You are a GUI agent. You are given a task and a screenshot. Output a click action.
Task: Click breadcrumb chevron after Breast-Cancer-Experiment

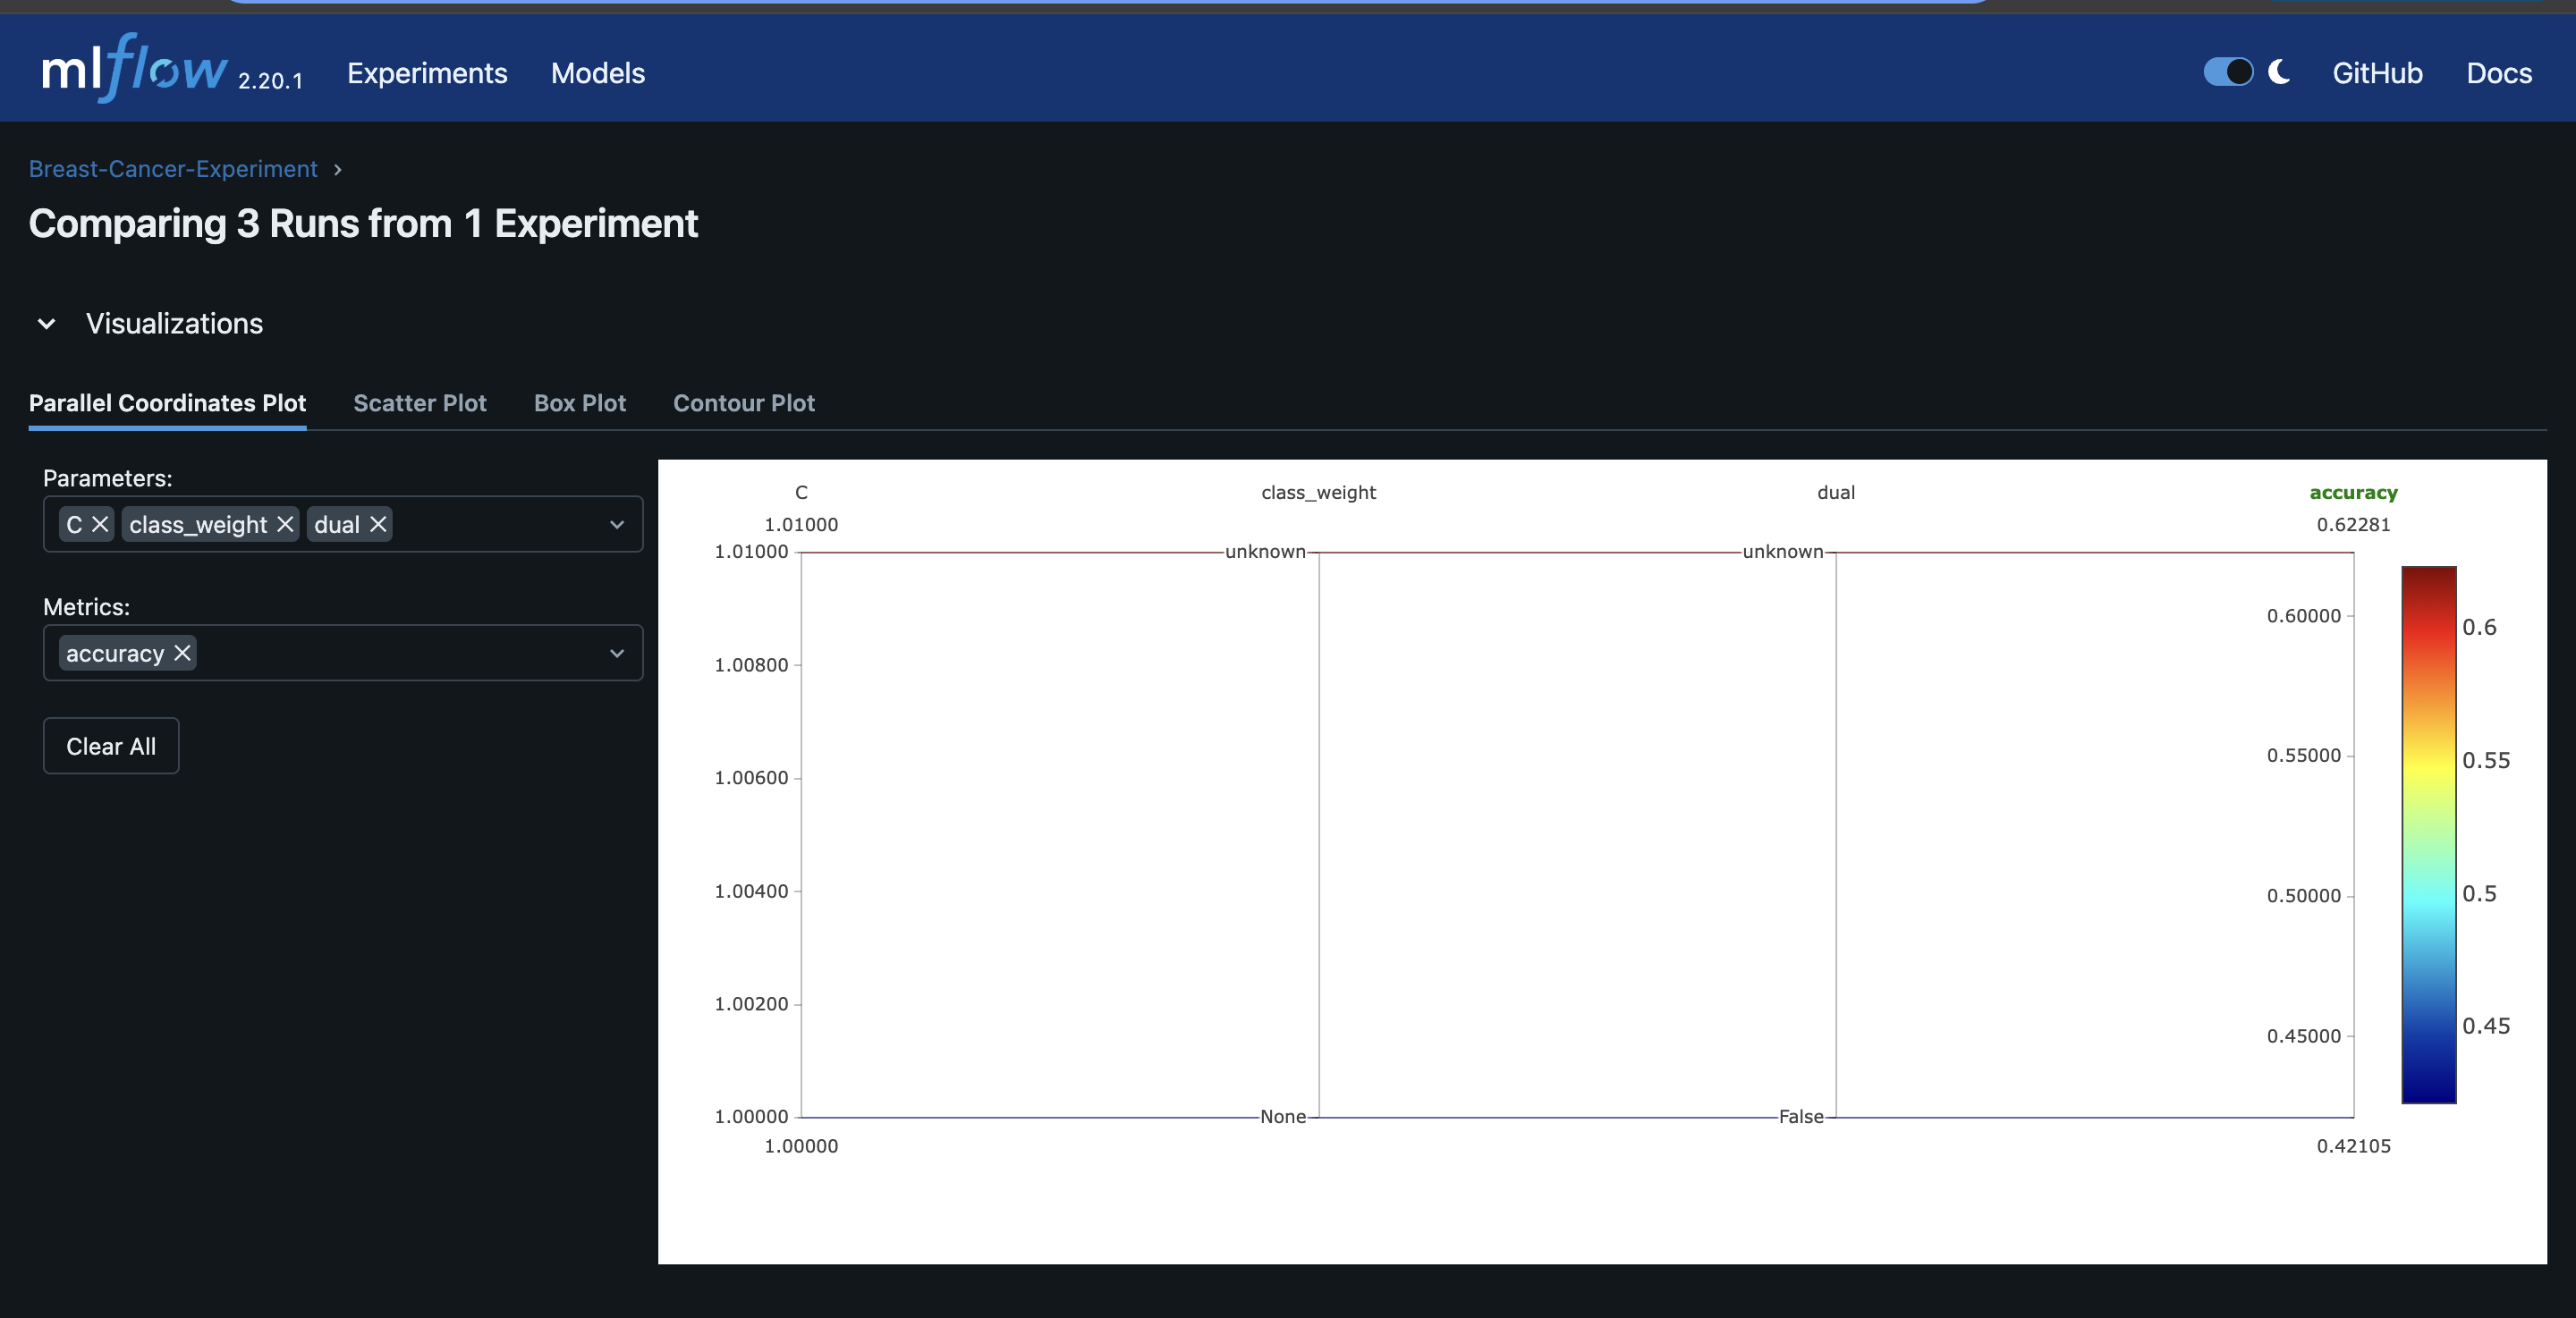coord(338,170)
